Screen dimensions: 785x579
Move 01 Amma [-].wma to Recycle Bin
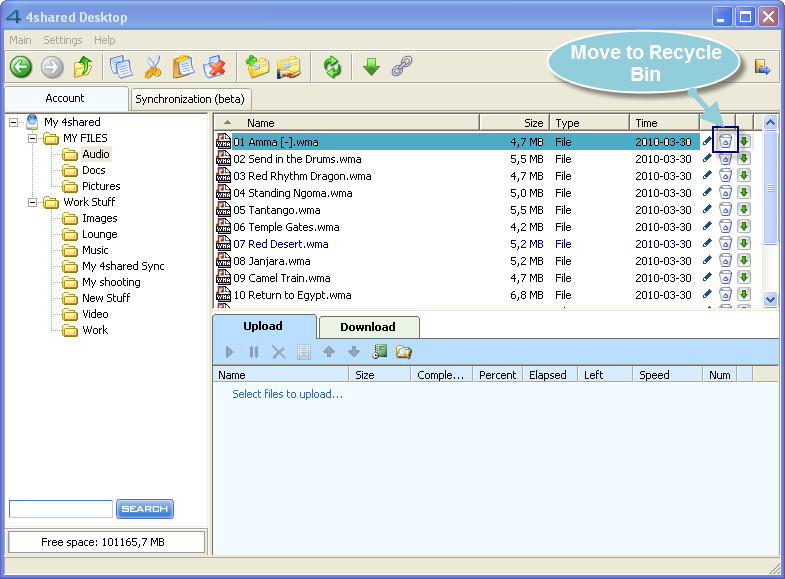tap(725, 142)
